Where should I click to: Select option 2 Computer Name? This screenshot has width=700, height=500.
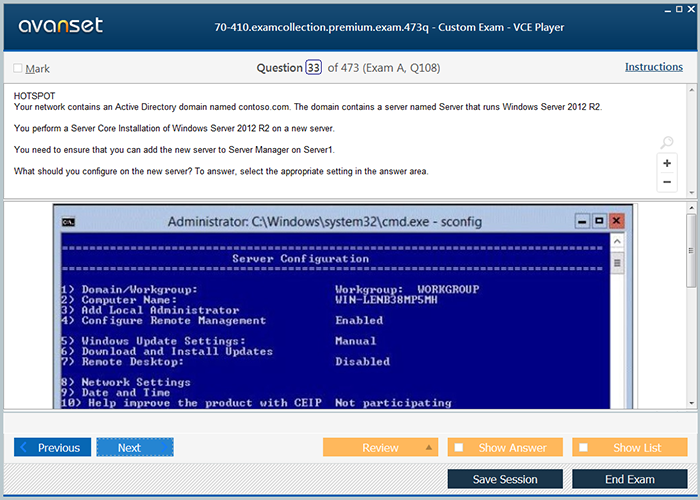[119, 300]
